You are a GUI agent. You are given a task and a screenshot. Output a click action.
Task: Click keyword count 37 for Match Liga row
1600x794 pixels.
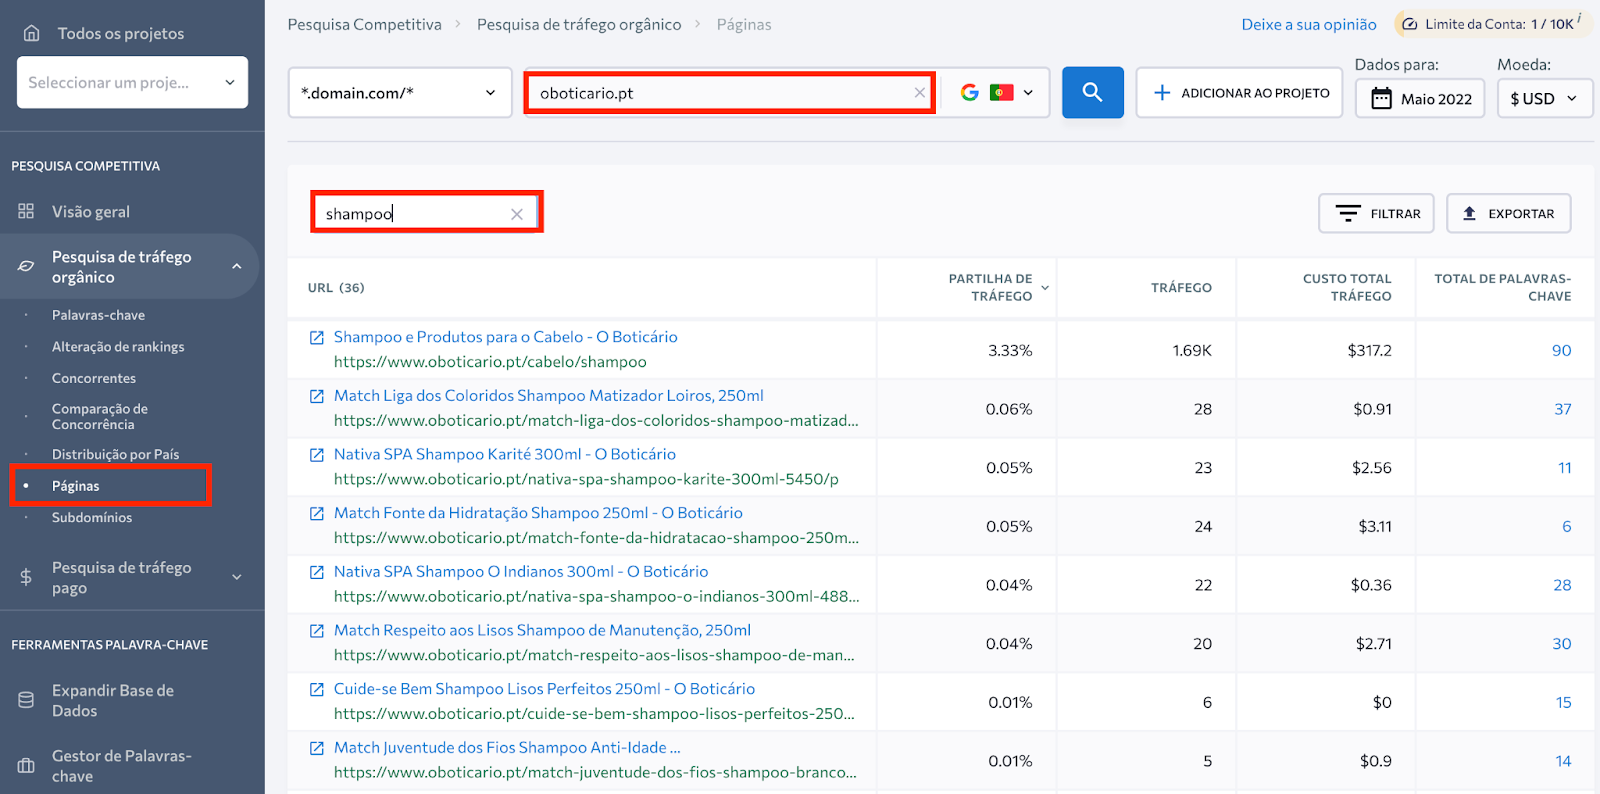click(x=1563, y=409)
